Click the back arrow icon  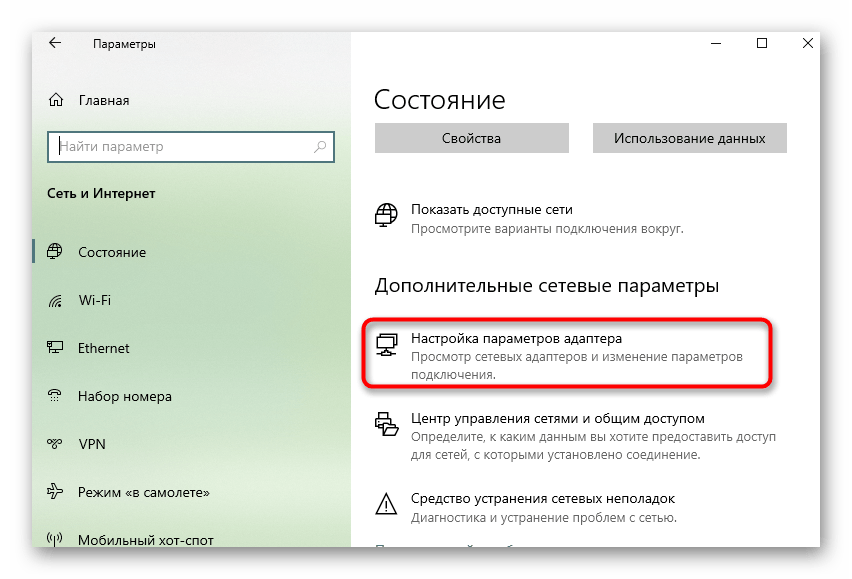pos(55,43)
